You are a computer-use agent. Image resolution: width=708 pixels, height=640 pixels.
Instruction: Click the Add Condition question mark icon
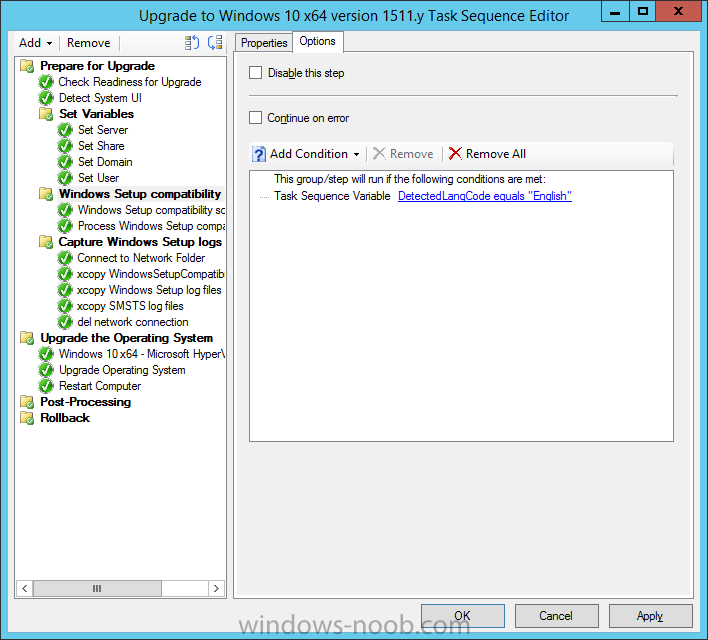coord(259,154)
